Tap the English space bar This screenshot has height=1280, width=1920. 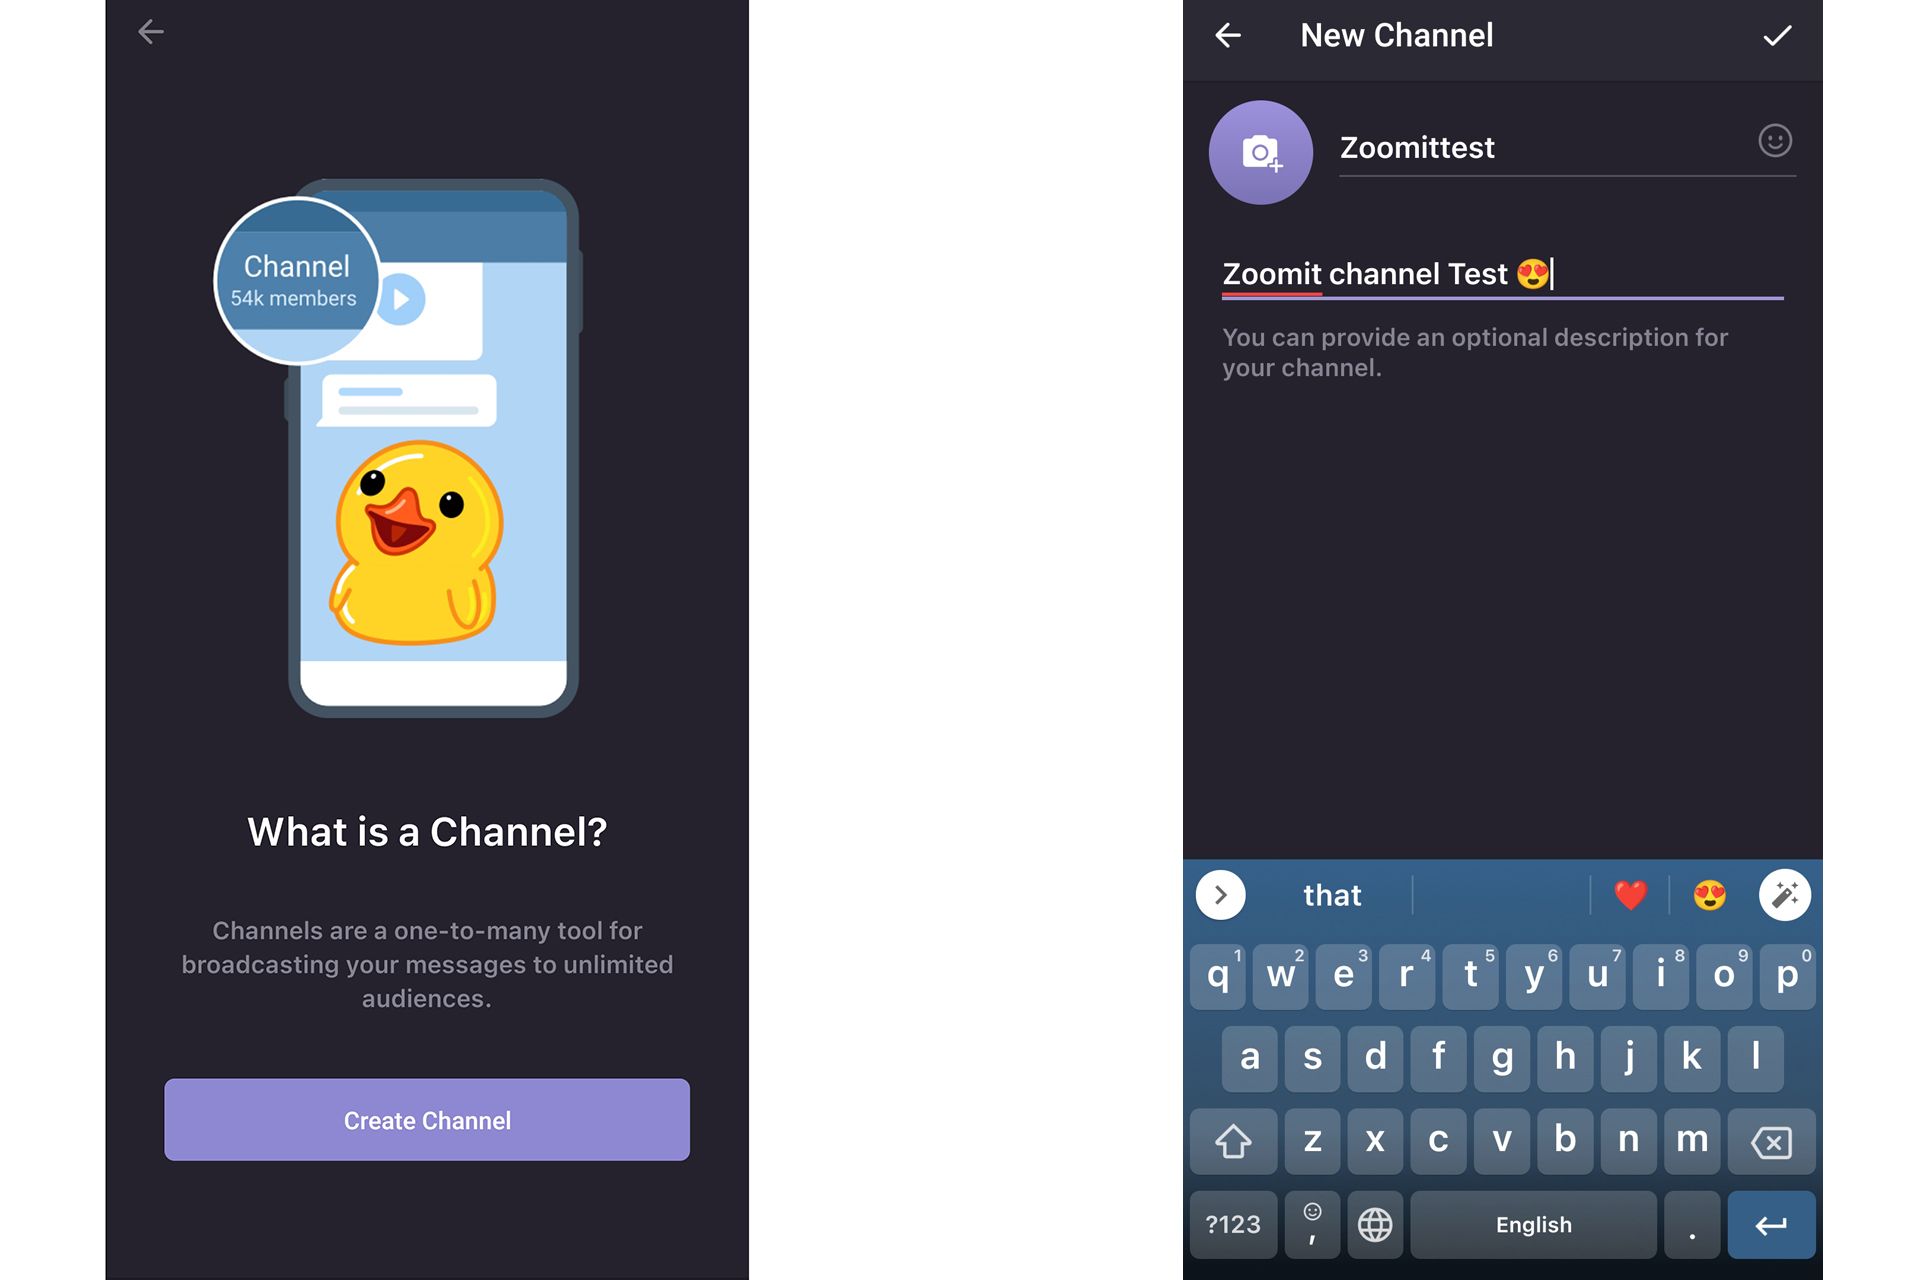[x=1534, y=1224]
